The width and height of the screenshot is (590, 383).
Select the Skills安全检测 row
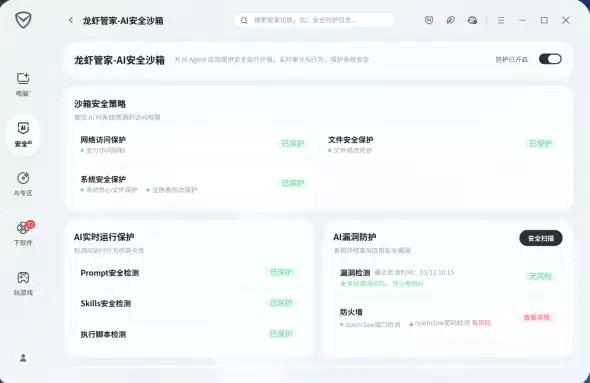pos(188,303)
